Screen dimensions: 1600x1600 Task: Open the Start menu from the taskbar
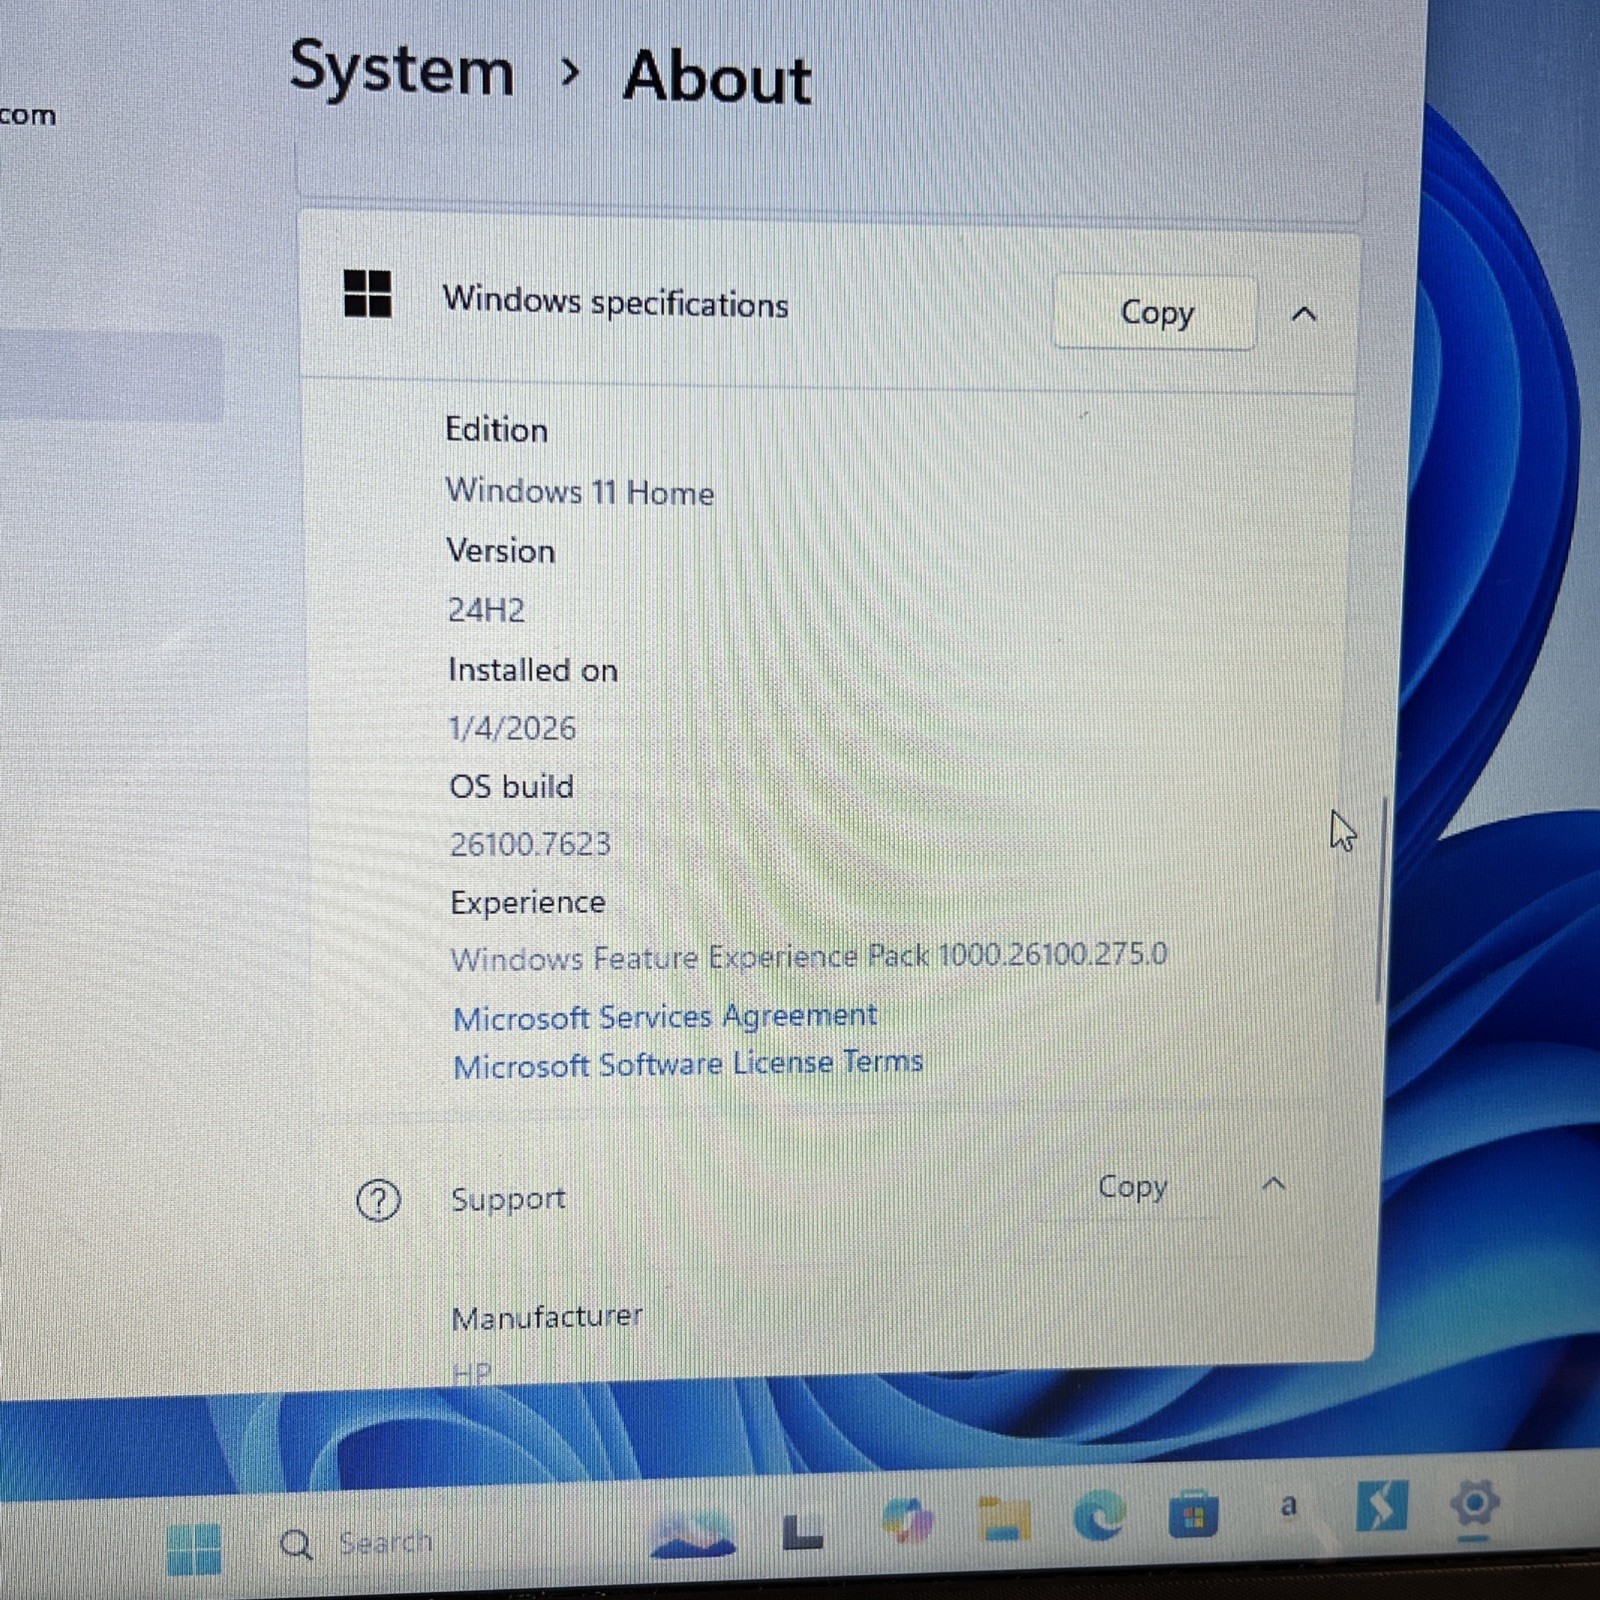(194, 1547)
